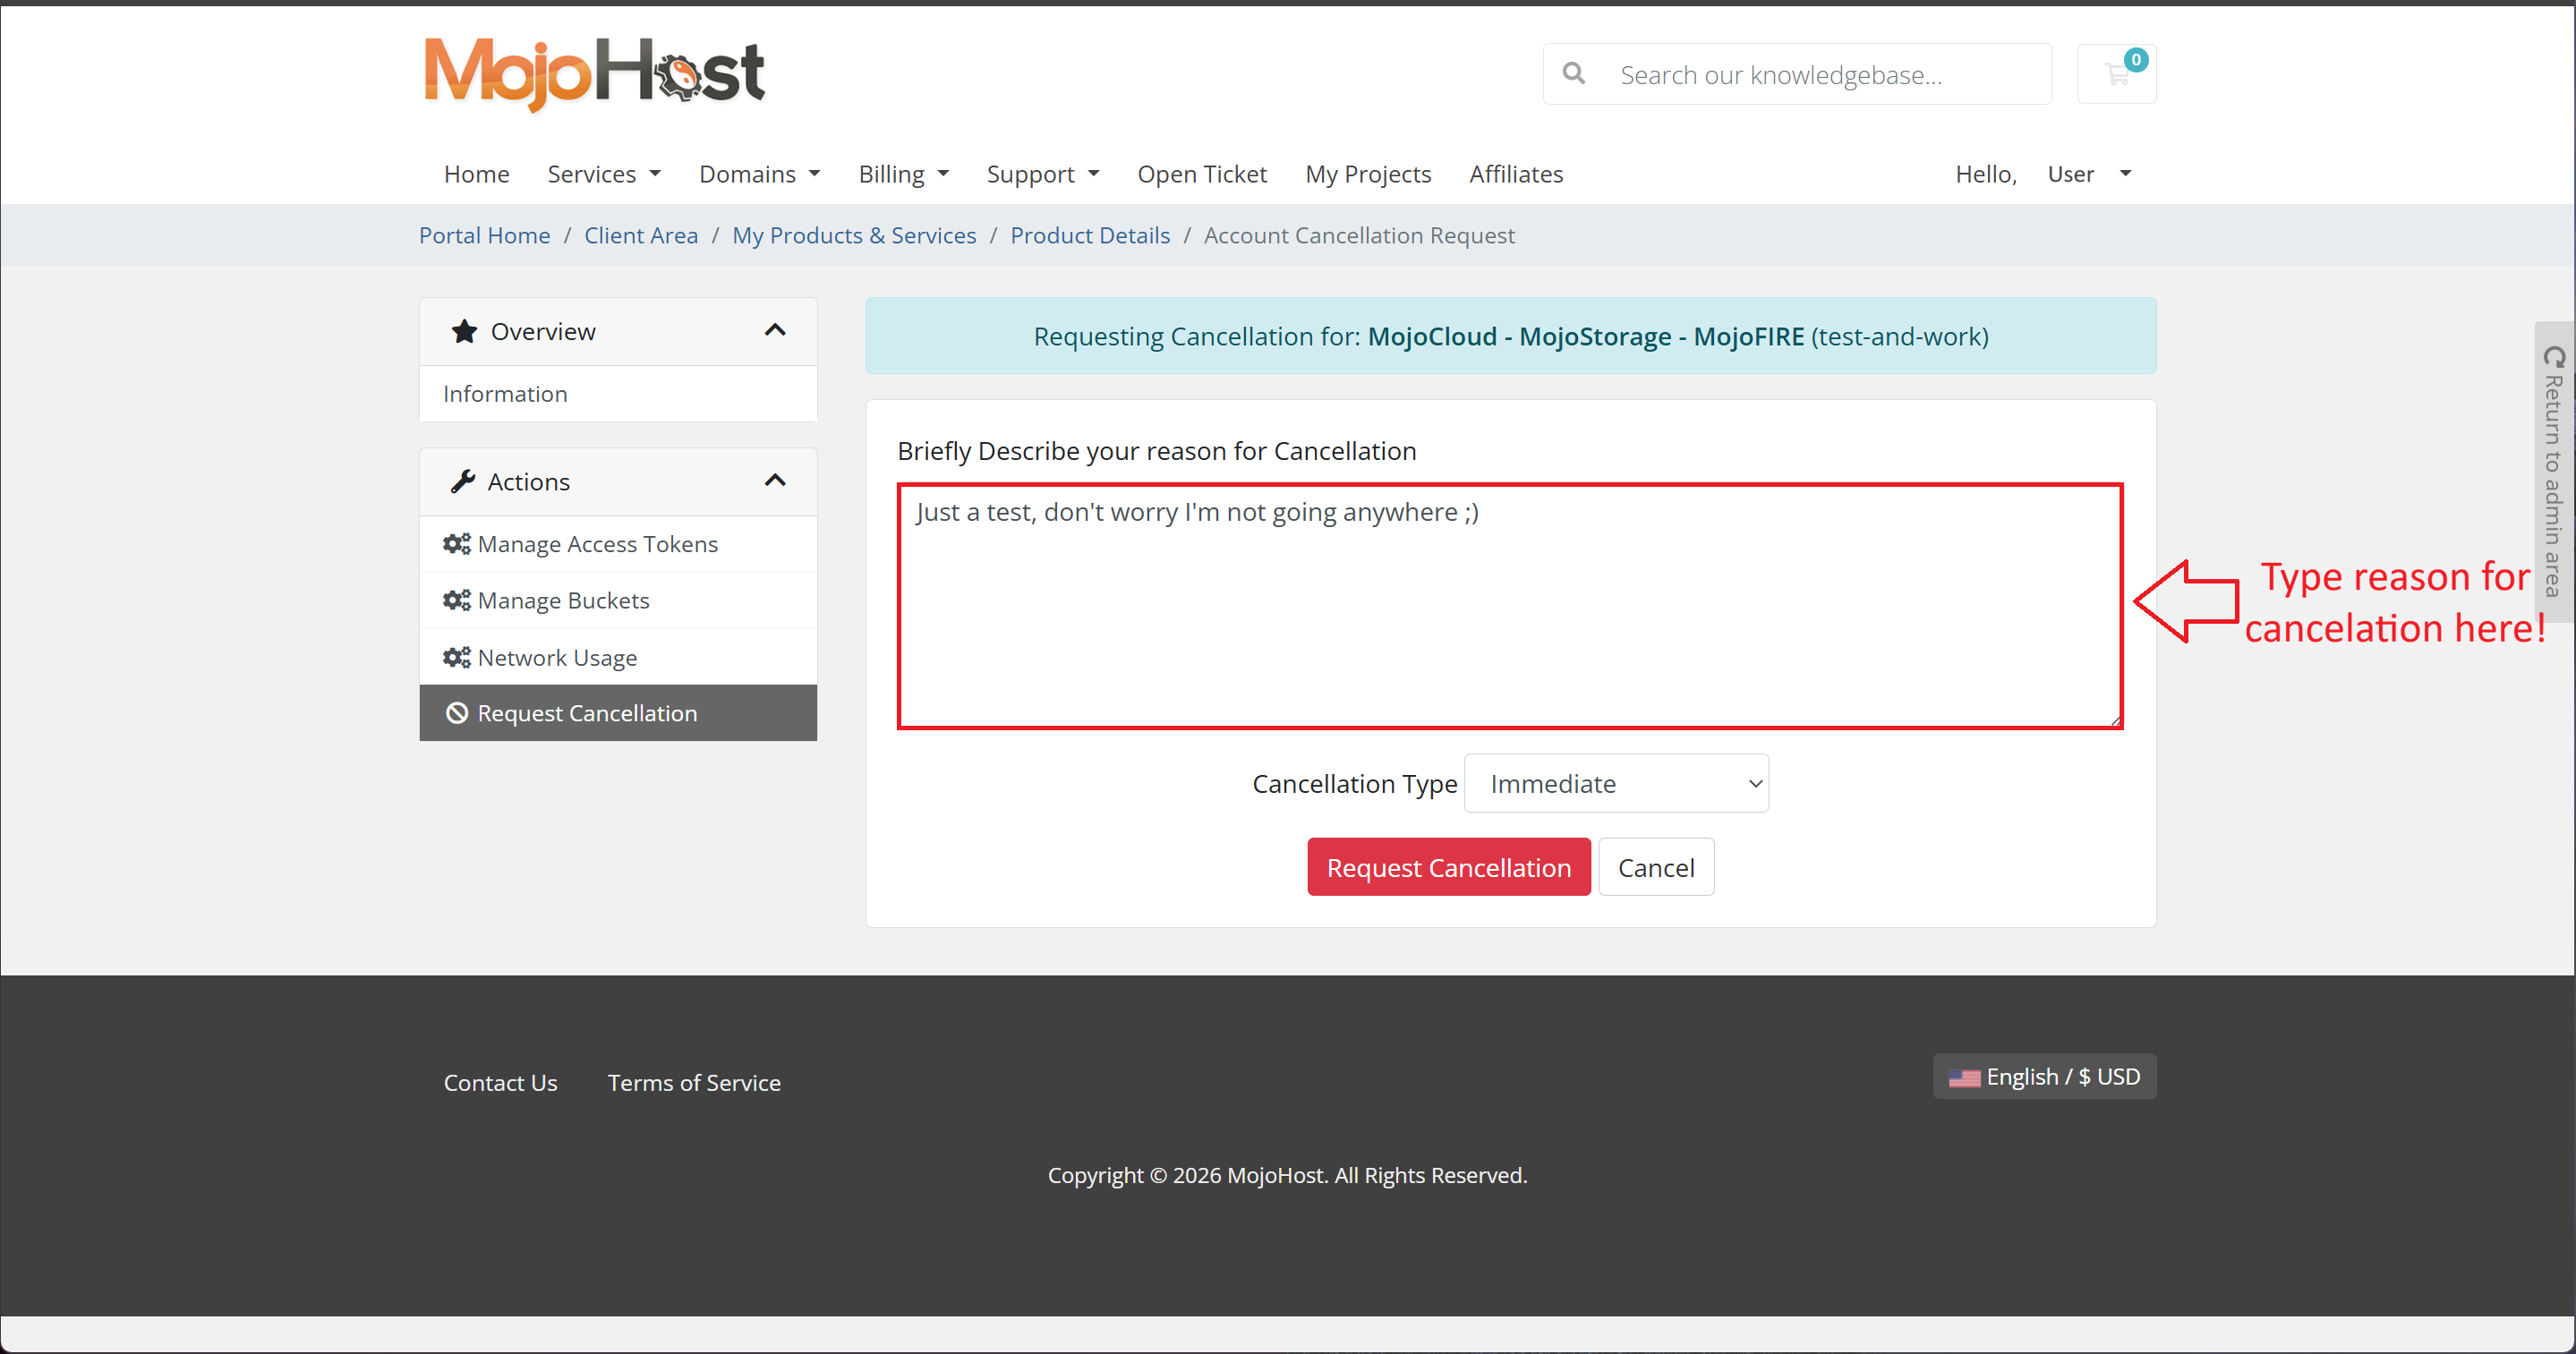The image size is (2576, 1354).
Task: Open the shopping cart icon
Action: point(2116,74)
